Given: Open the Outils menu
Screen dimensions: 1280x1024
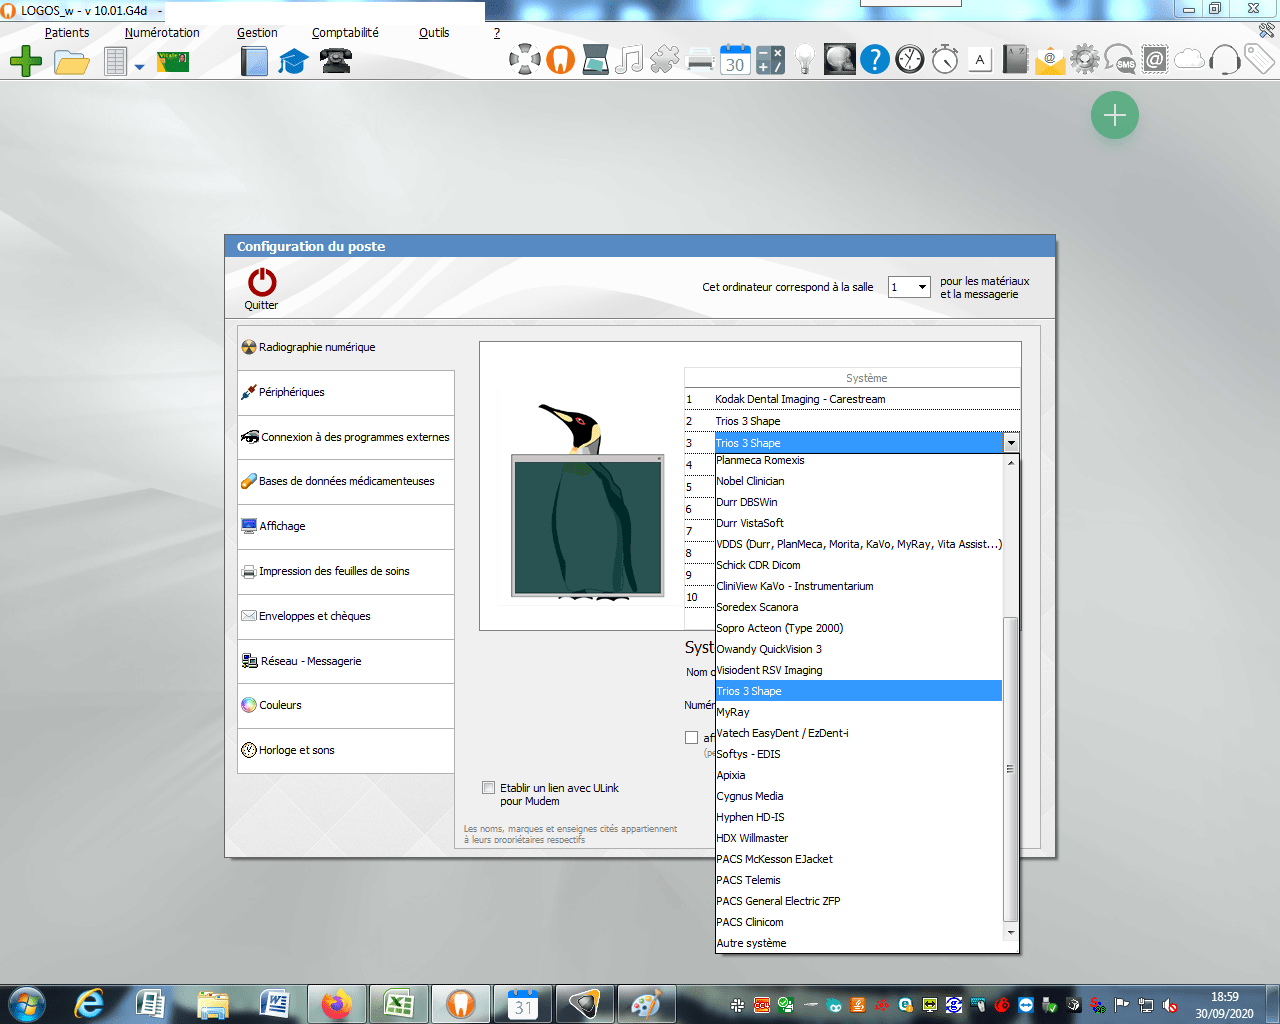Looking at the screenshot, I should pos(433,33).
